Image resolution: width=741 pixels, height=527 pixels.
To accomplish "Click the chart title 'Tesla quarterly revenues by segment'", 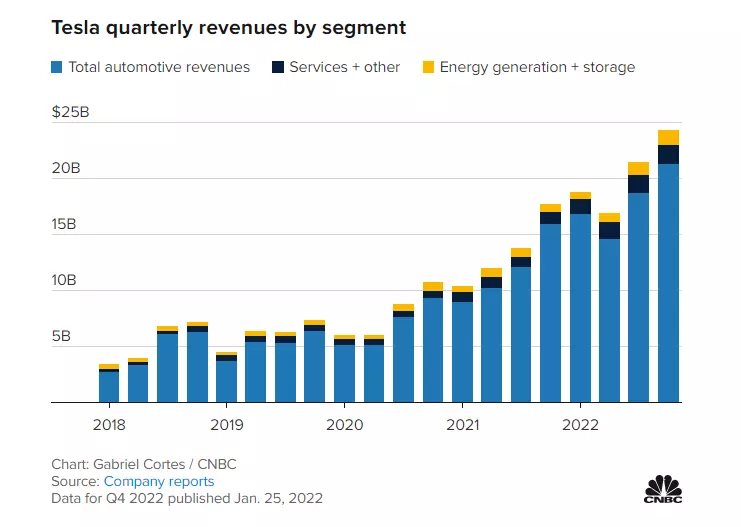I will coord(229,27).
